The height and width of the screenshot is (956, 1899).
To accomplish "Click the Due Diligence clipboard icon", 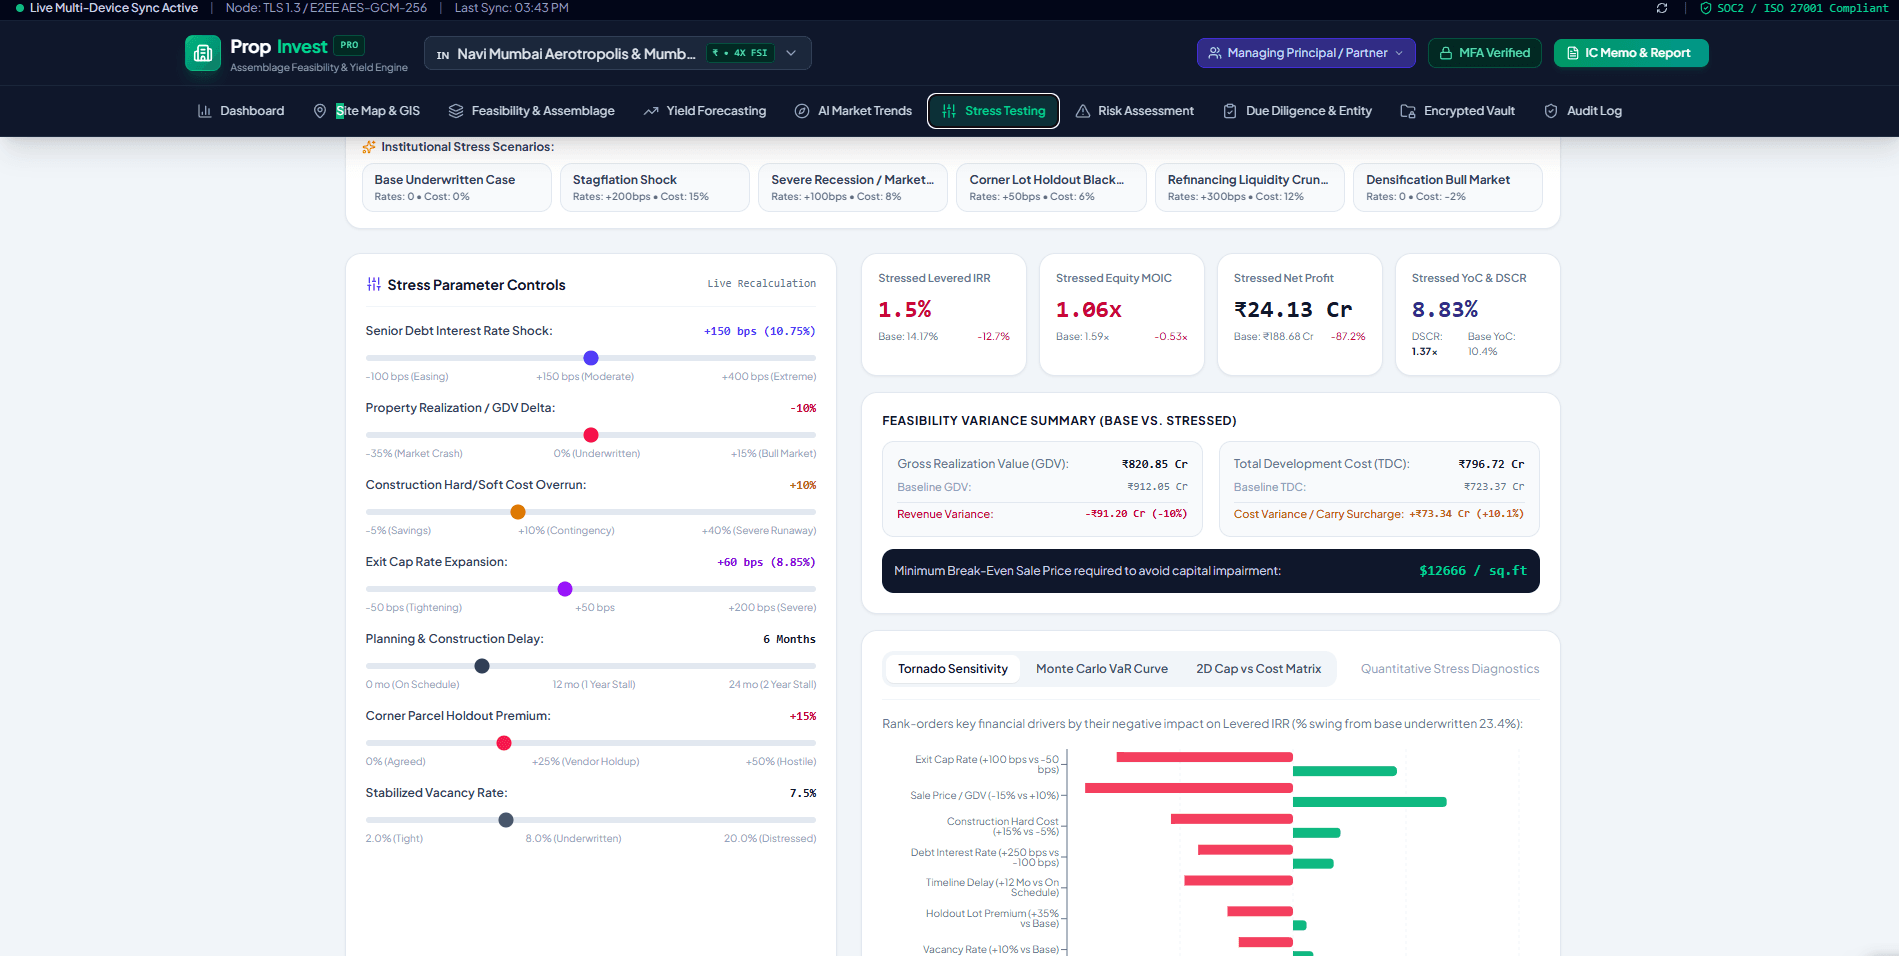I will tap(1230, 111).
